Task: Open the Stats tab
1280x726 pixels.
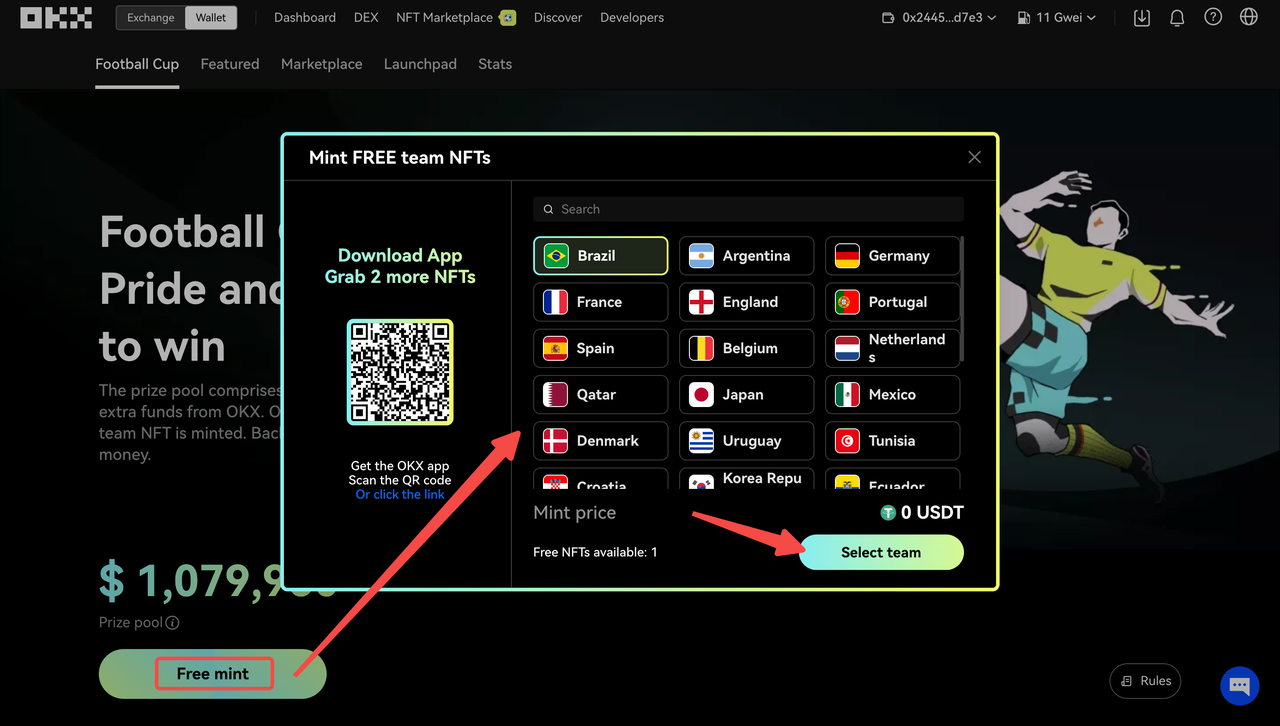Action: coord(494,64)
